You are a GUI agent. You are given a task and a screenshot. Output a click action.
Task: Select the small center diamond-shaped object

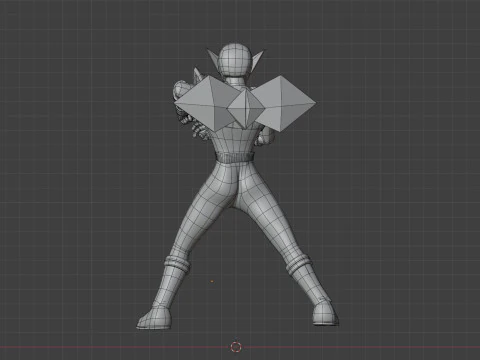tap(246, 109)
